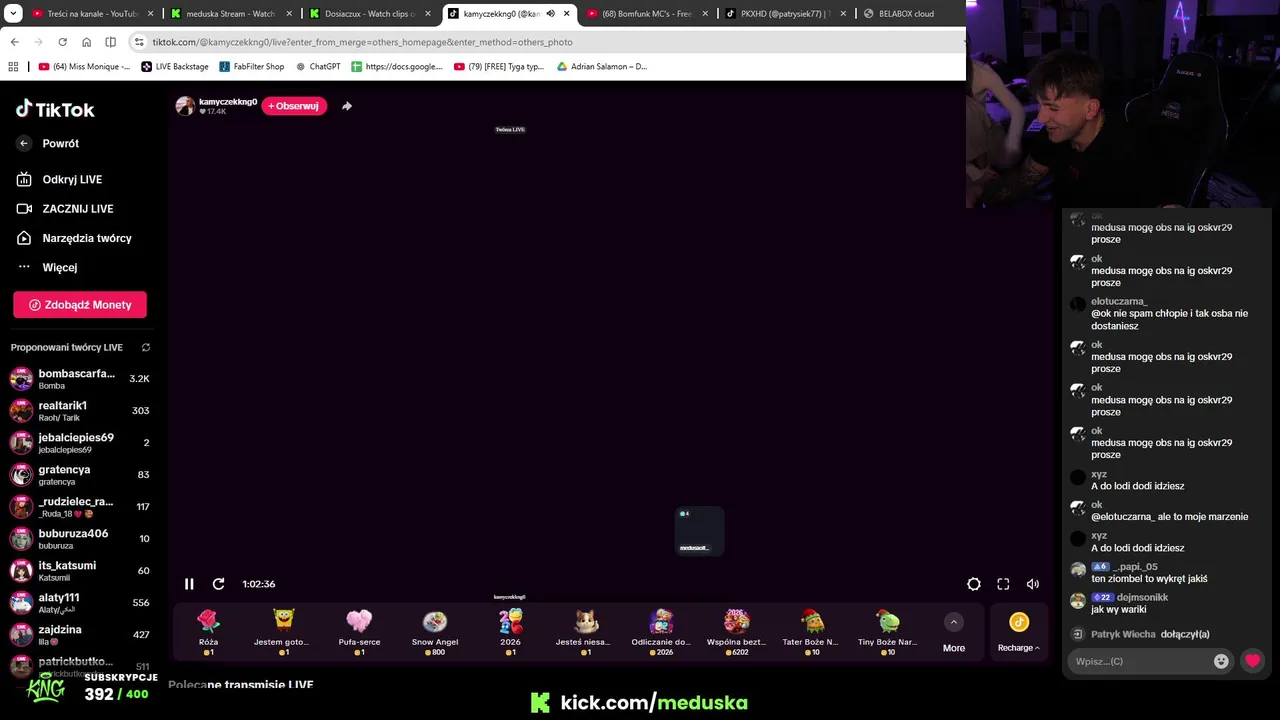Send the Róża rose gift
The width and height of the screenshot is (1280, 720).
coord(208,632)
